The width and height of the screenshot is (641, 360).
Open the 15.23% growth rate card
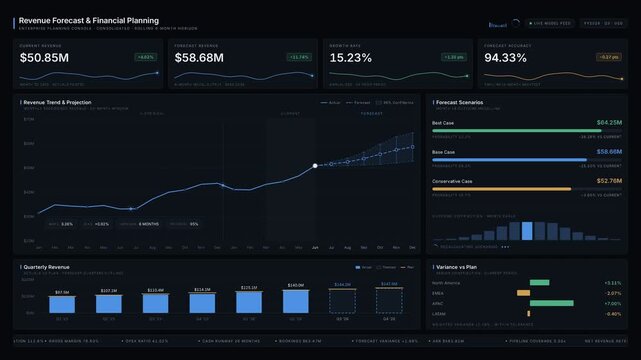398,64
